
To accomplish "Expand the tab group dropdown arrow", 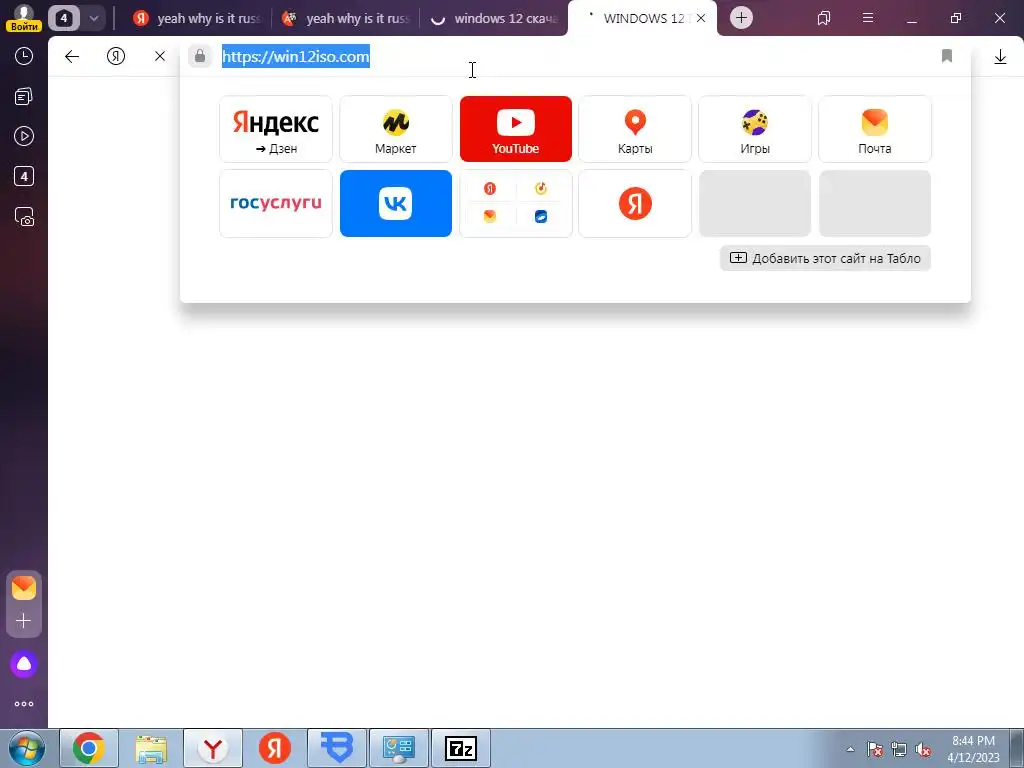I will point(93,18).
